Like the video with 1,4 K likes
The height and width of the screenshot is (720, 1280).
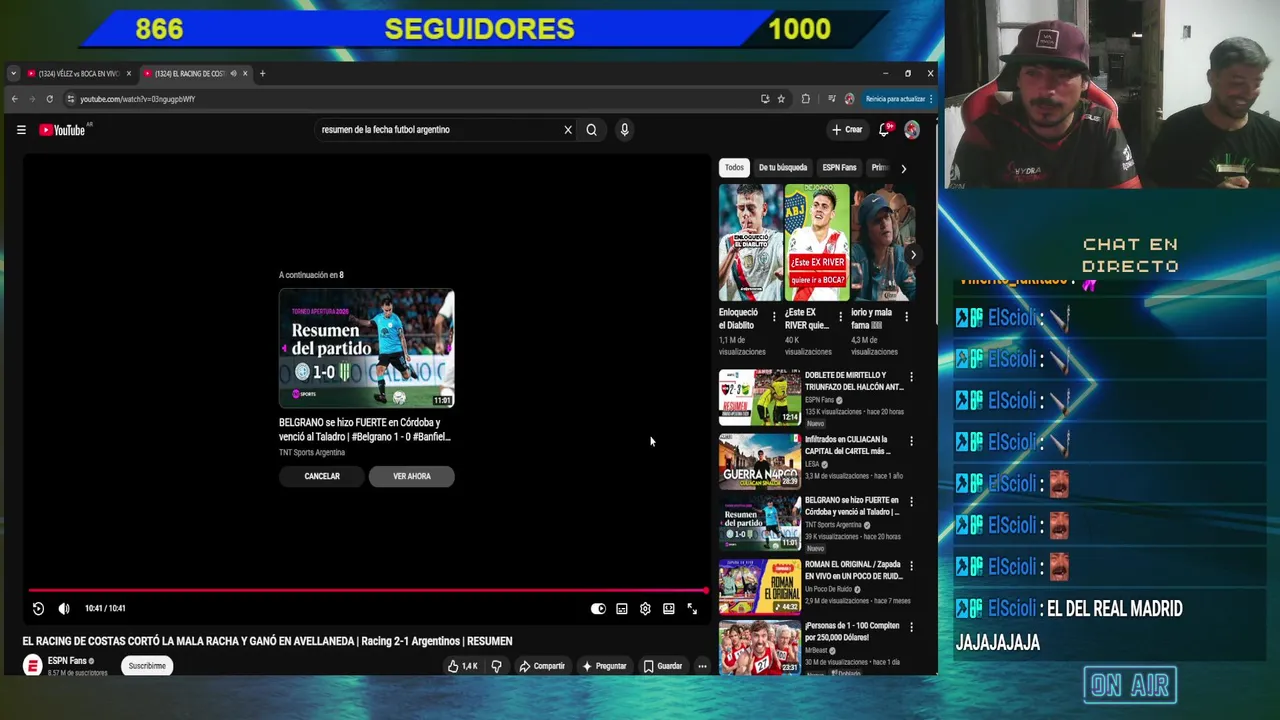click(463, 666)
